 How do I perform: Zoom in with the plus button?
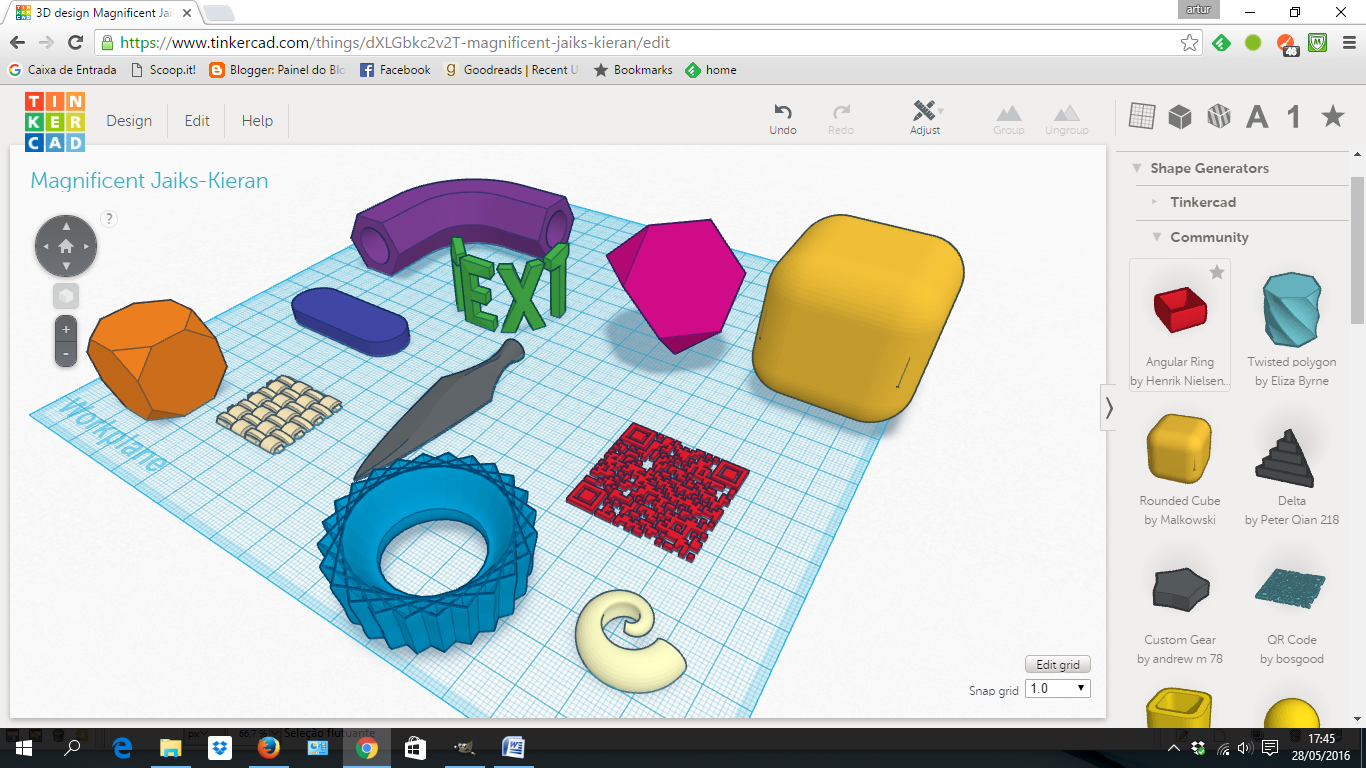(x=66, y=329)
